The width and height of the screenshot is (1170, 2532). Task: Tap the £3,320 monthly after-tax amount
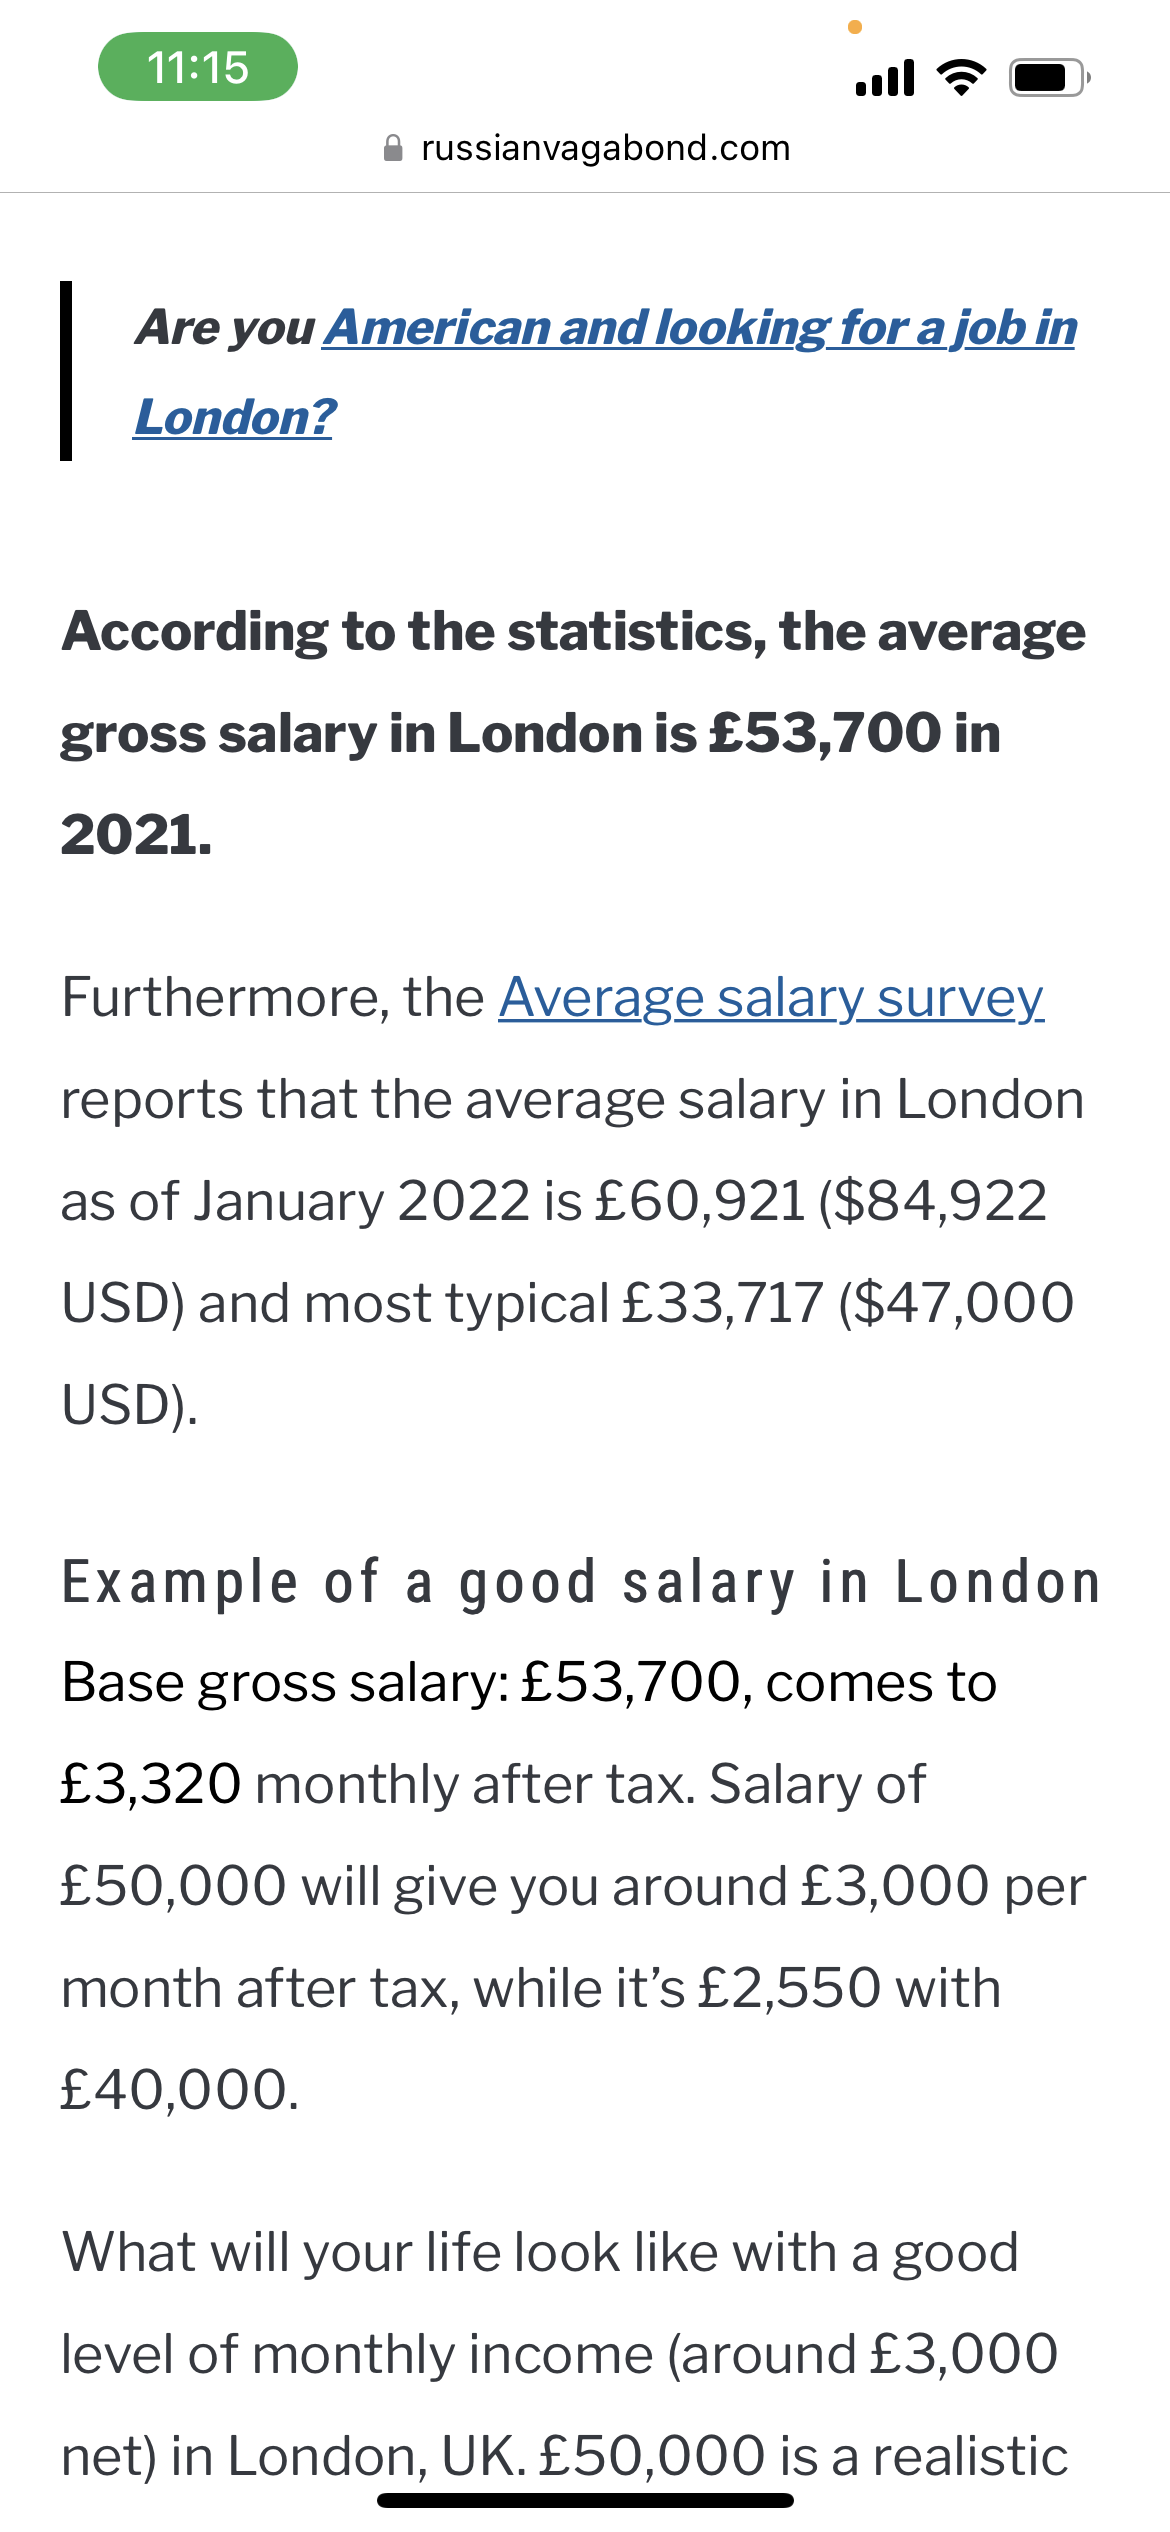tap(151, 1785)
